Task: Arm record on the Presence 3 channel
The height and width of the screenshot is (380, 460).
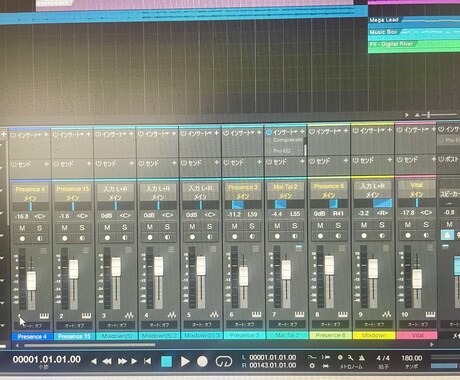Action: coord(235,237)
